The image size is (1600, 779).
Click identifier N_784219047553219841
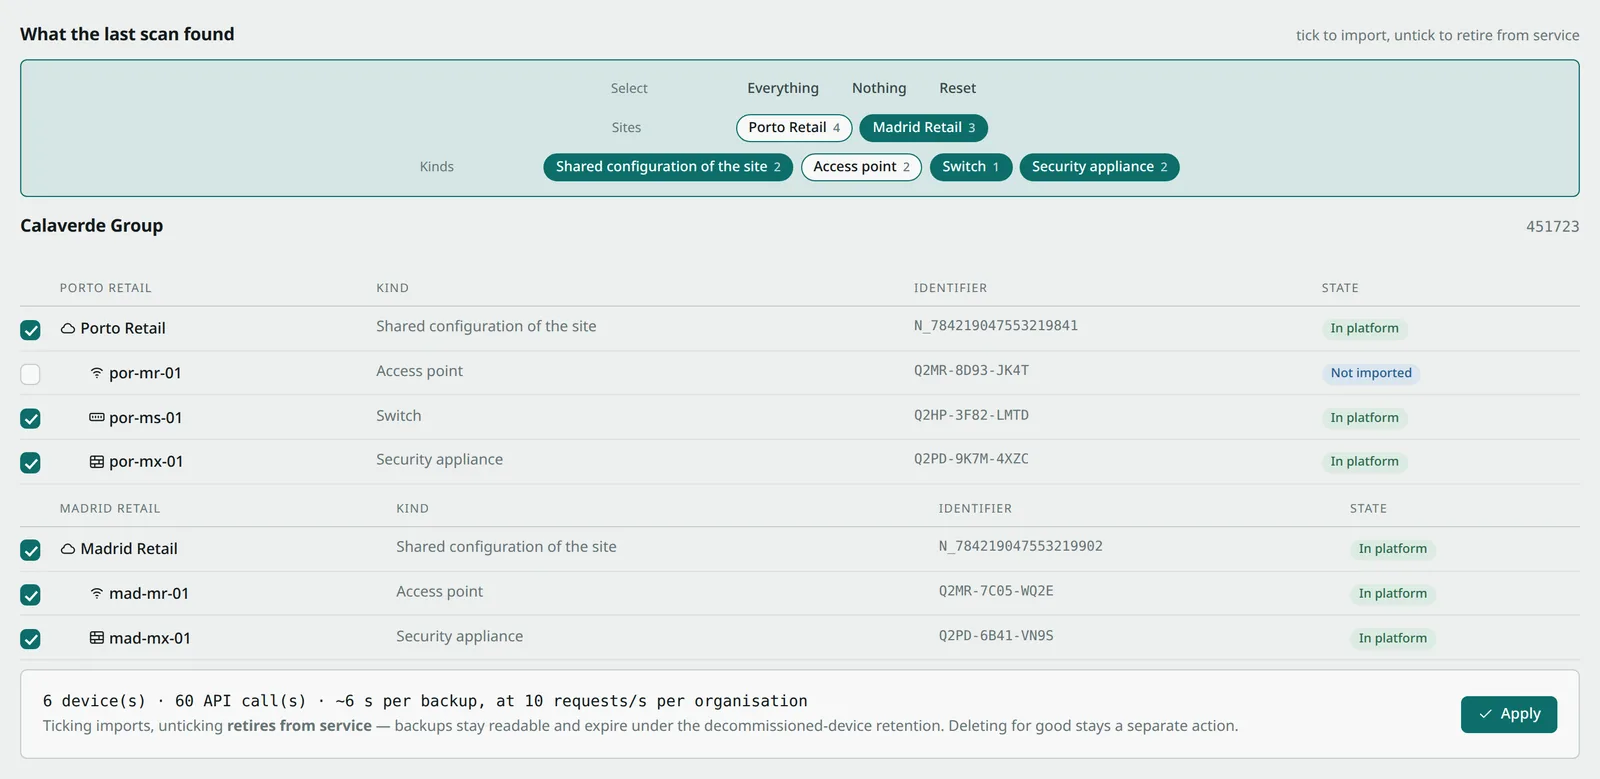tap(996, 326)
